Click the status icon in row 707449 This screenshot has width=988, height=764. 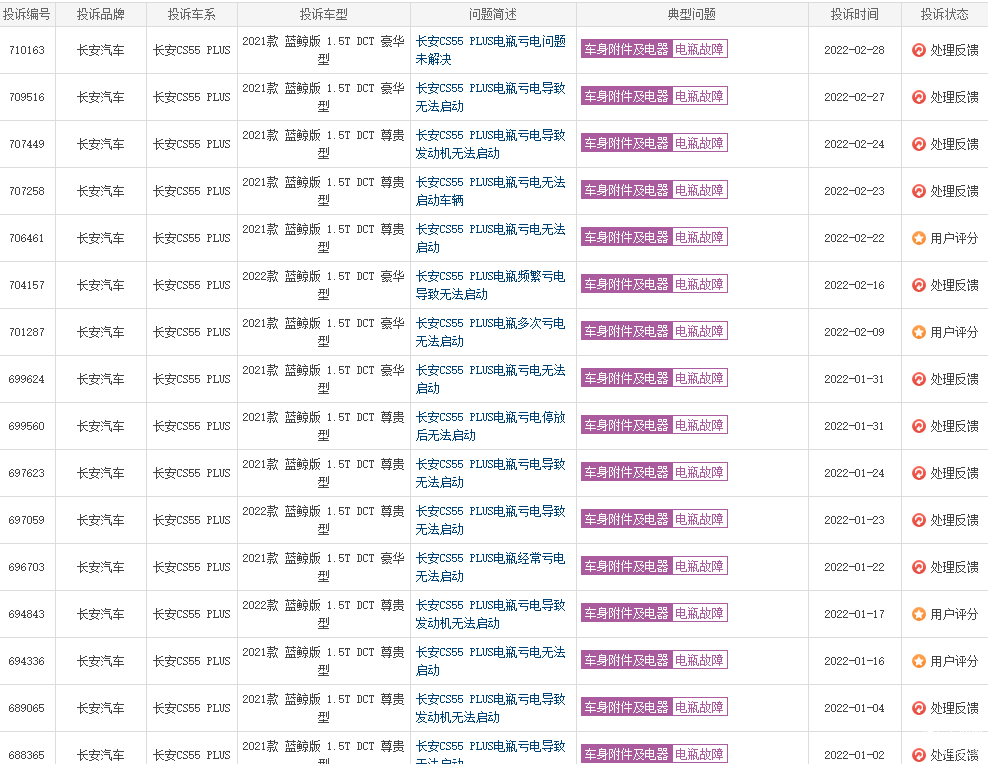(919, 144)
